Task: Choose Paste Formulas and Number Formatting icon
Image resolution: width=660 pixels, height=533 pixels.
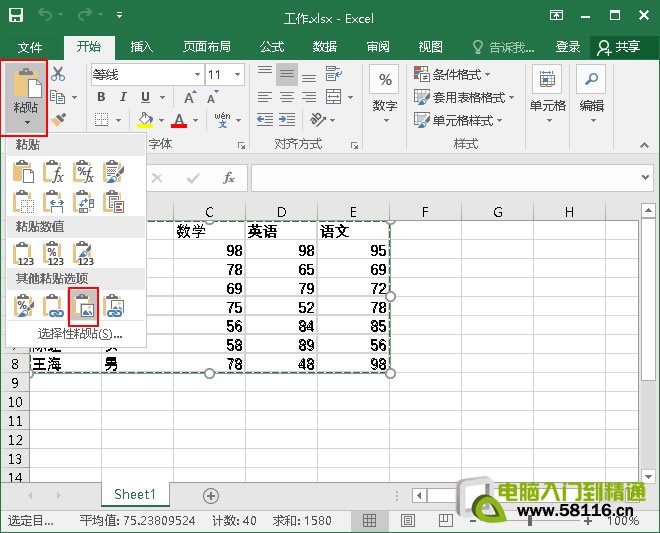Action: coord(83,171)
